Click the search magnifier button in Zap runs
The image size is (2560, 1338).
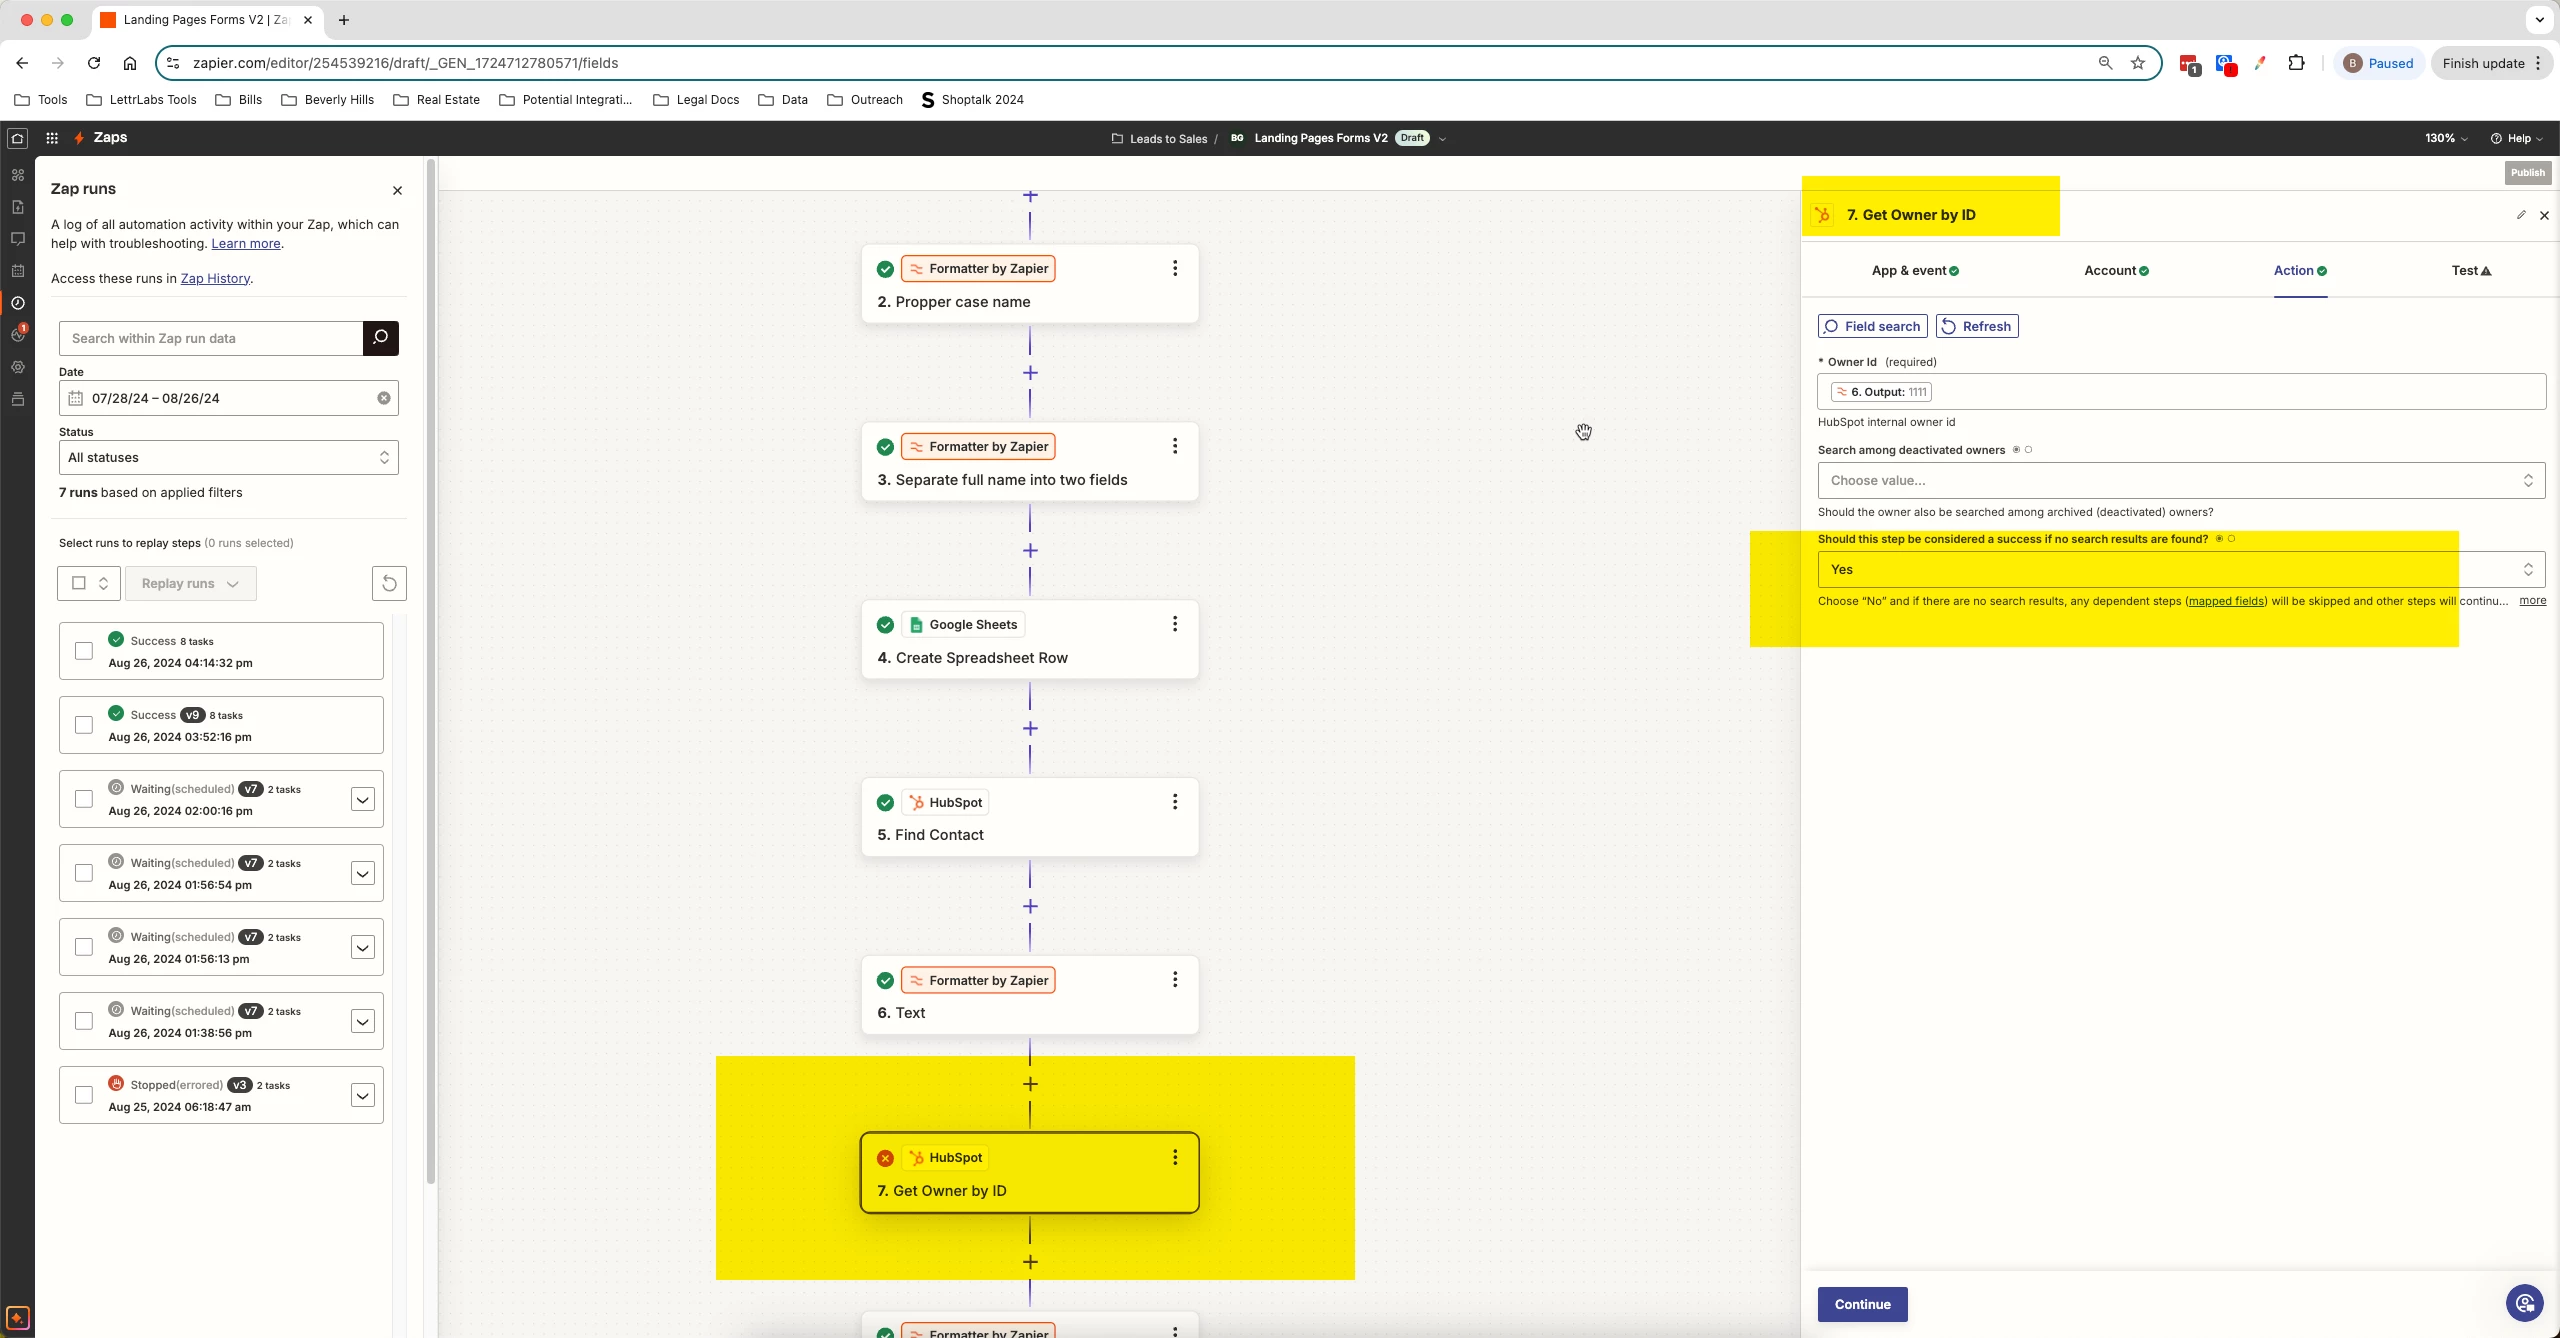[x=380, y=338]
